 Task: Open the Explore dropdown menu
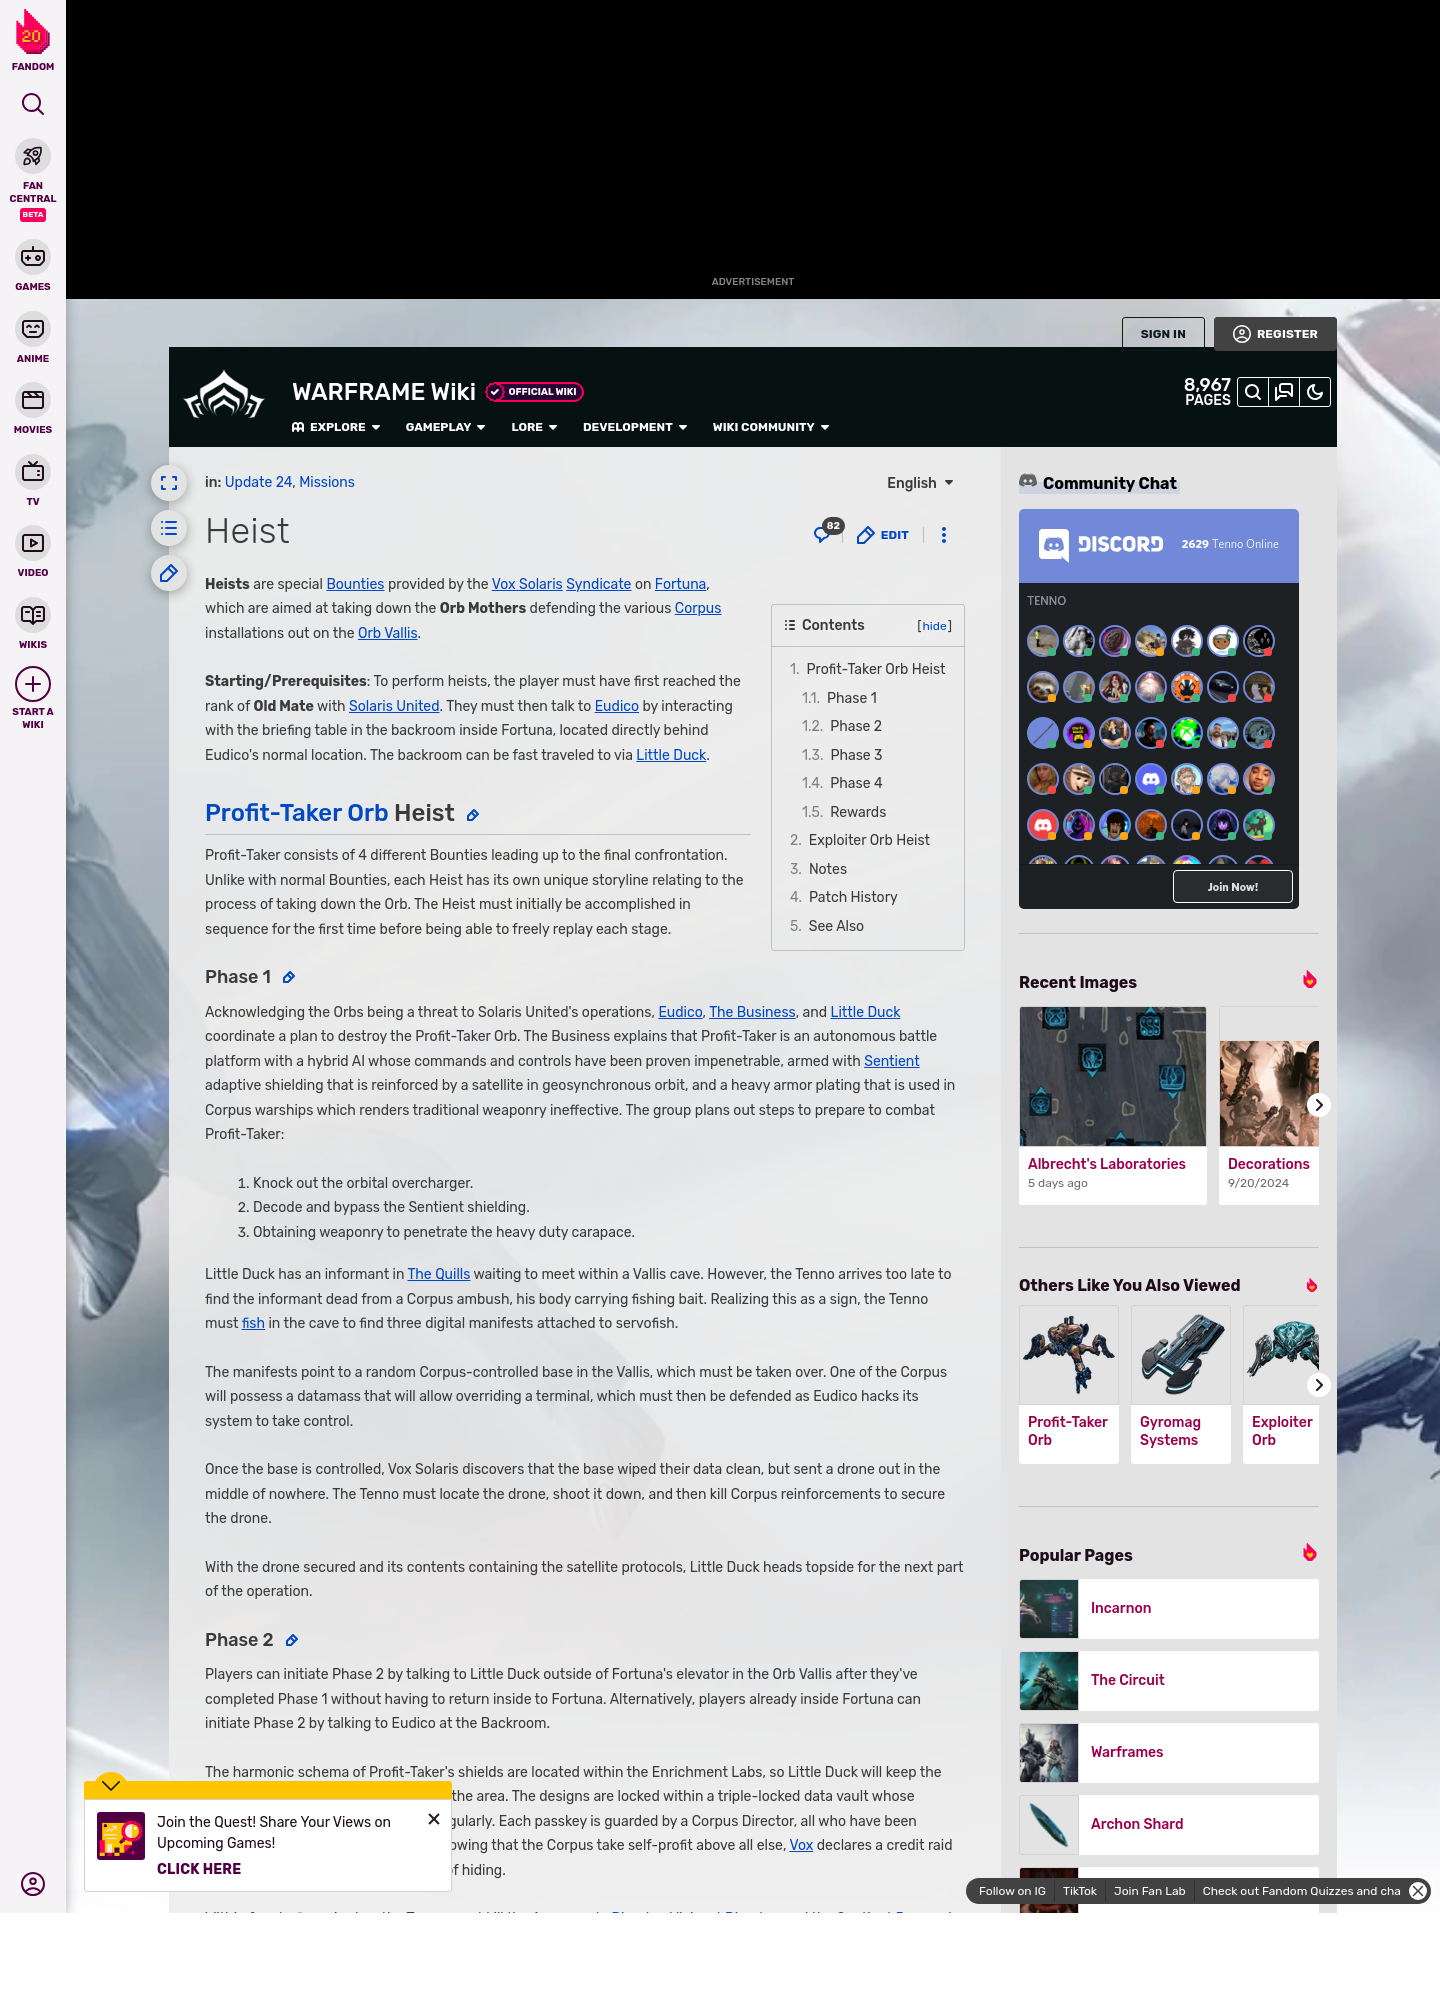pos(336,427)
